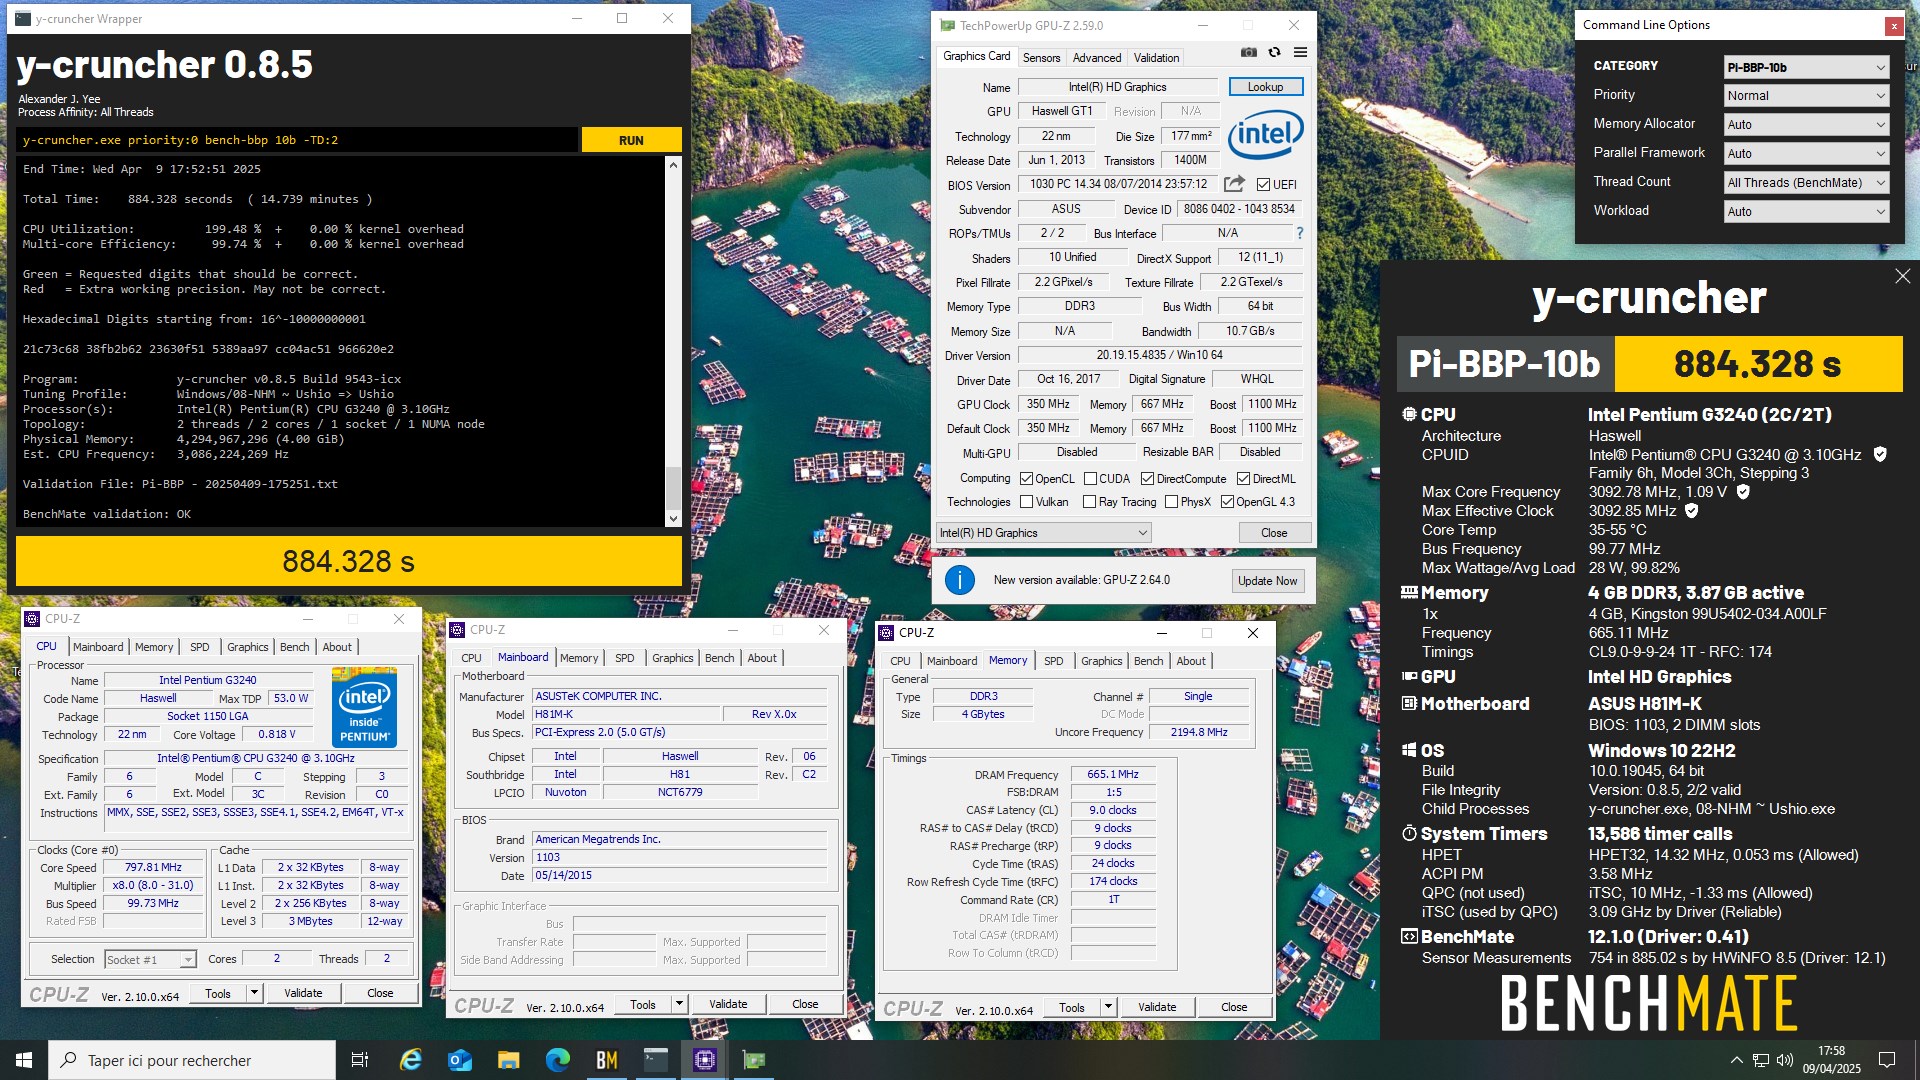Switch to the Advanced tab in GPU-Z
Viewport: 1920px width, 1080px height.
[1097, 58]
